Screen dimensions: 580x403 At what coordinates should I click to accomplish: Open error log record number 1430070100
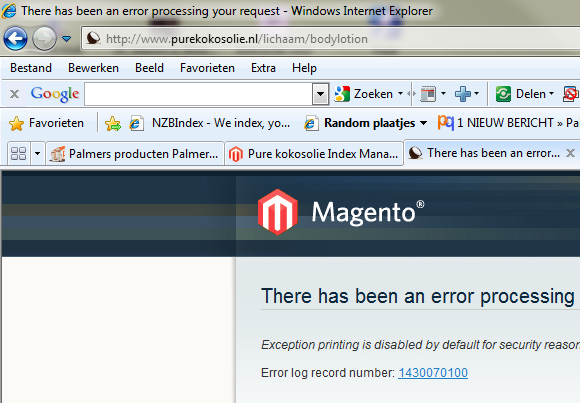(433, 373)
